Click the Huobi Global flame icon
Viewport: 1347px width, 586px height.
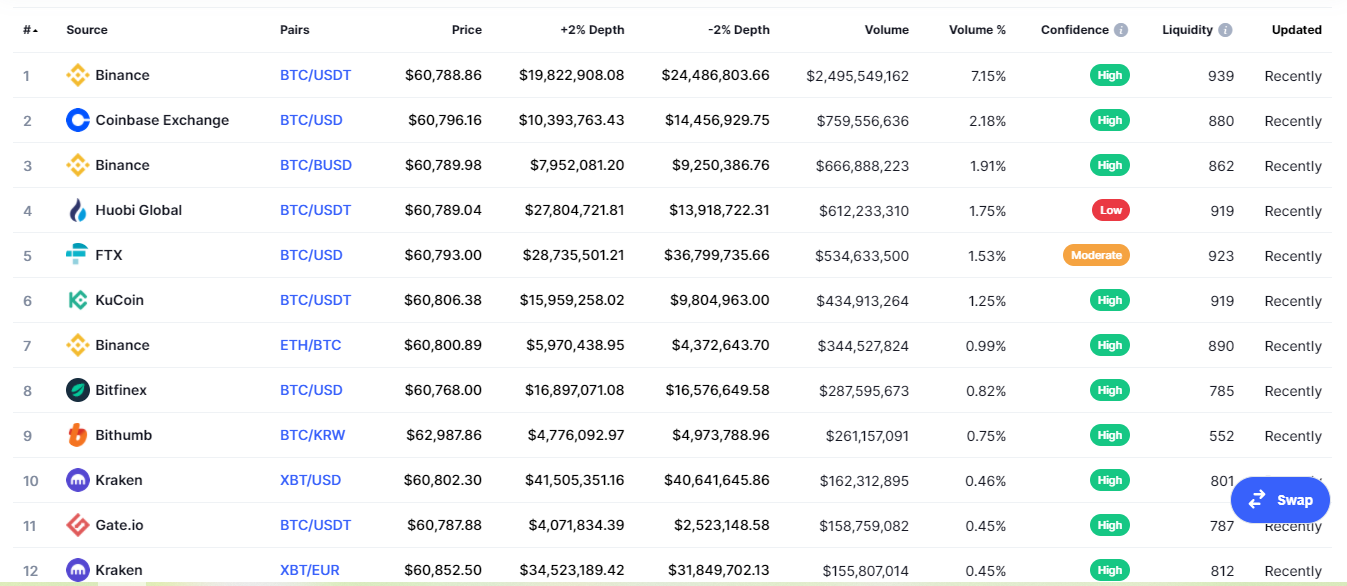[77, 210]
